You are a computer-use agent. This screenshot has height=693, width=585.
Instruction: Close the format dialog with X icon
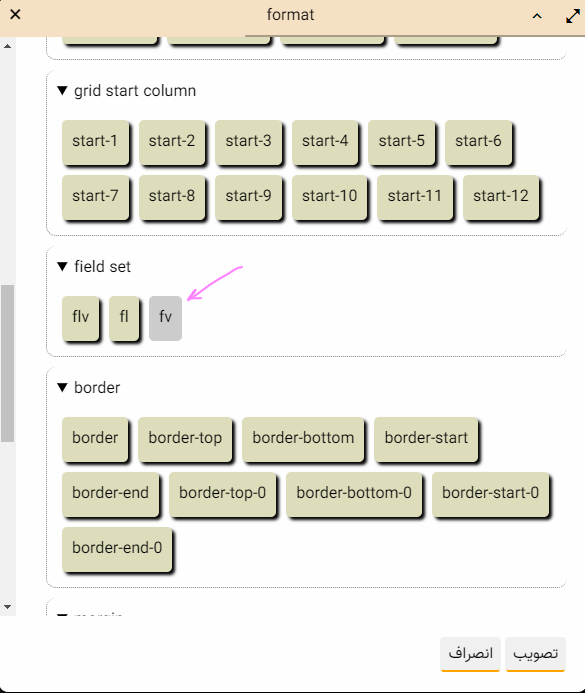click(15, 15)
